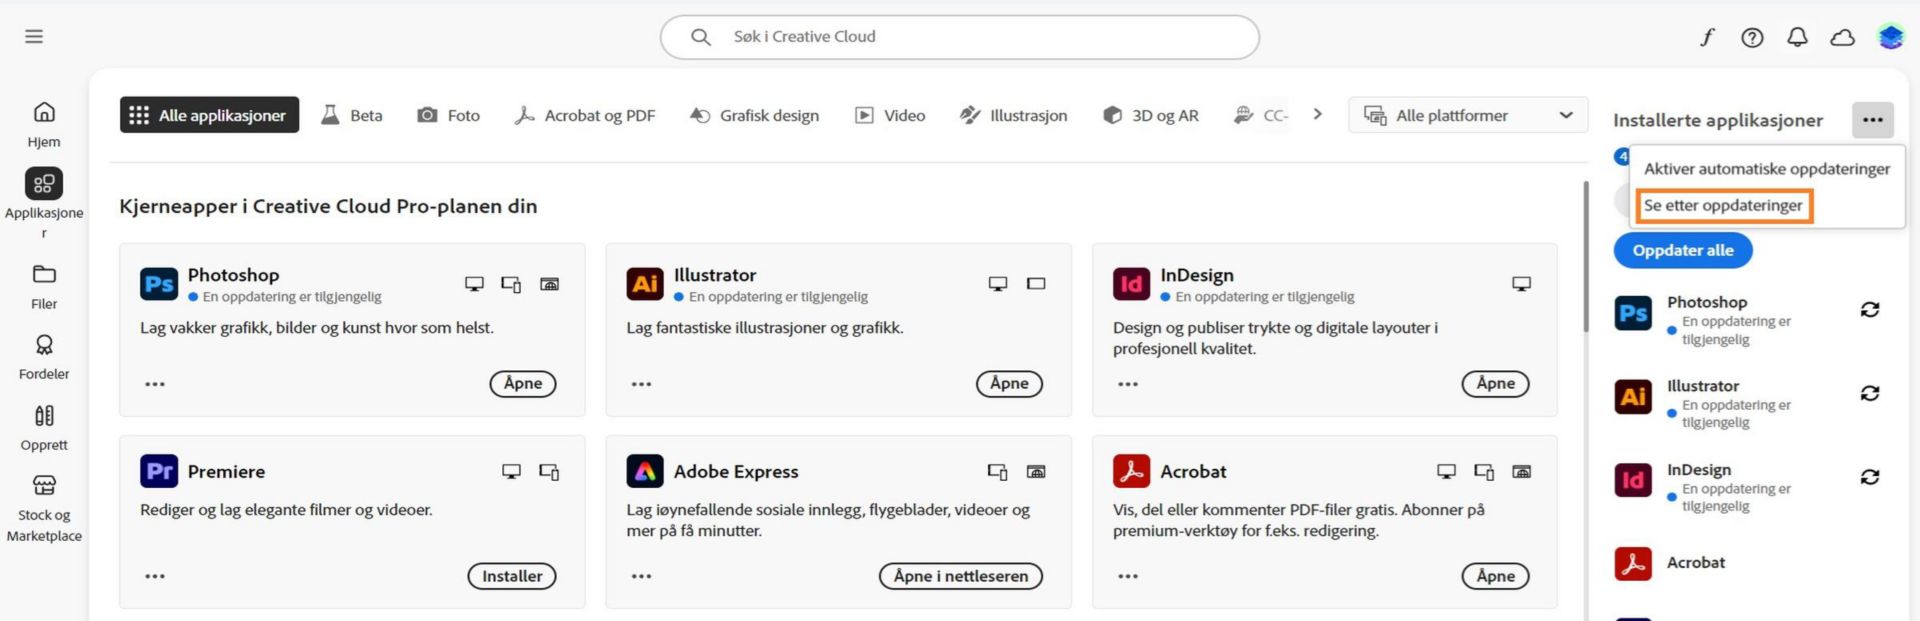Viewport: 1920px width, 621px height.
Task: Click Acrobat name in installed list
Action: 1696,563
